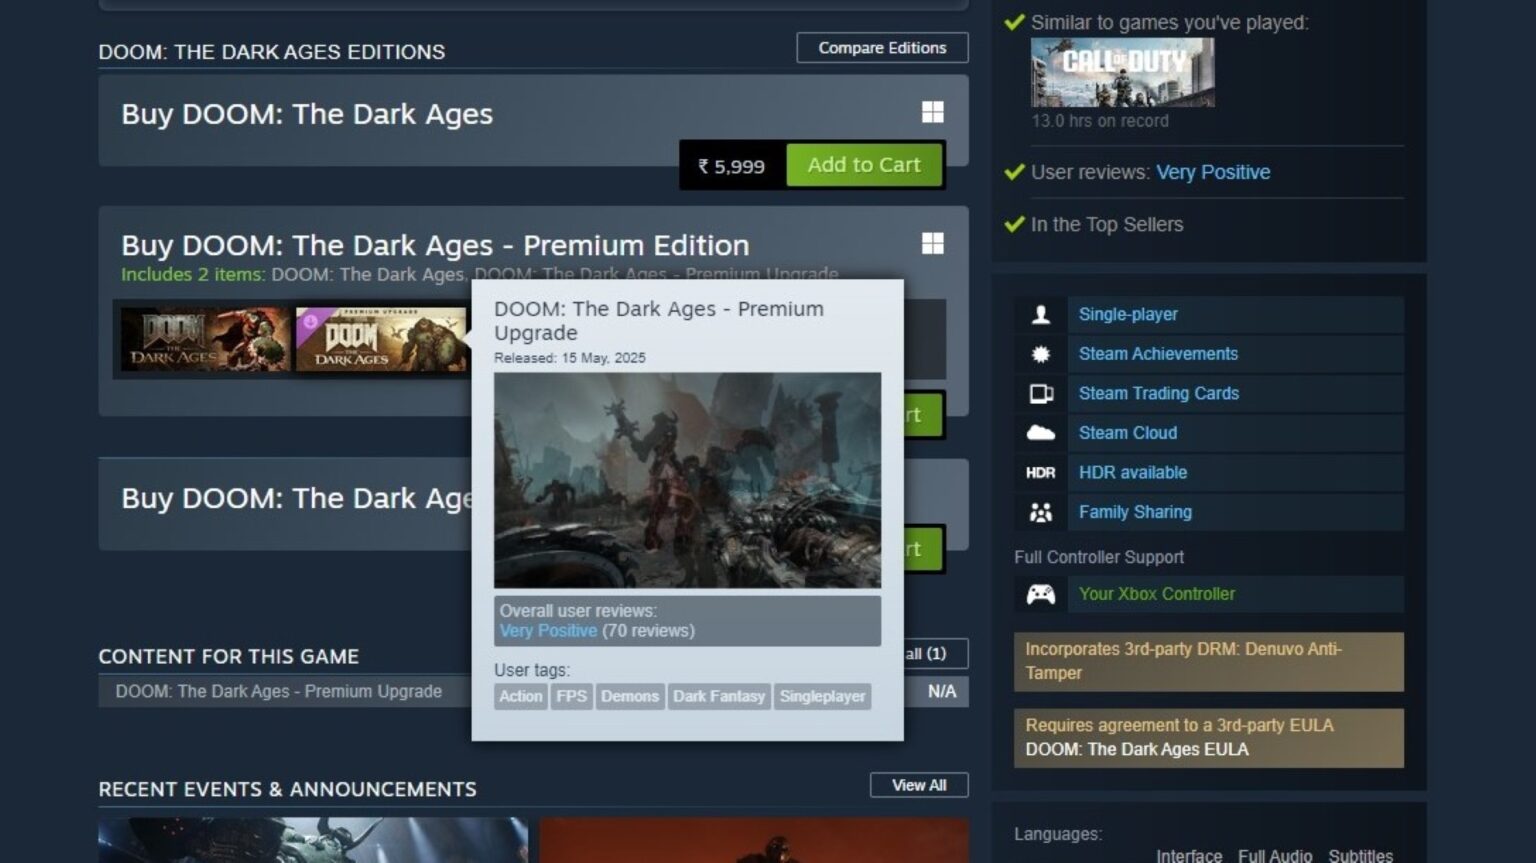Click the Family Sharing icon
The image size is (1536, 863).
tap(1041, 511)
